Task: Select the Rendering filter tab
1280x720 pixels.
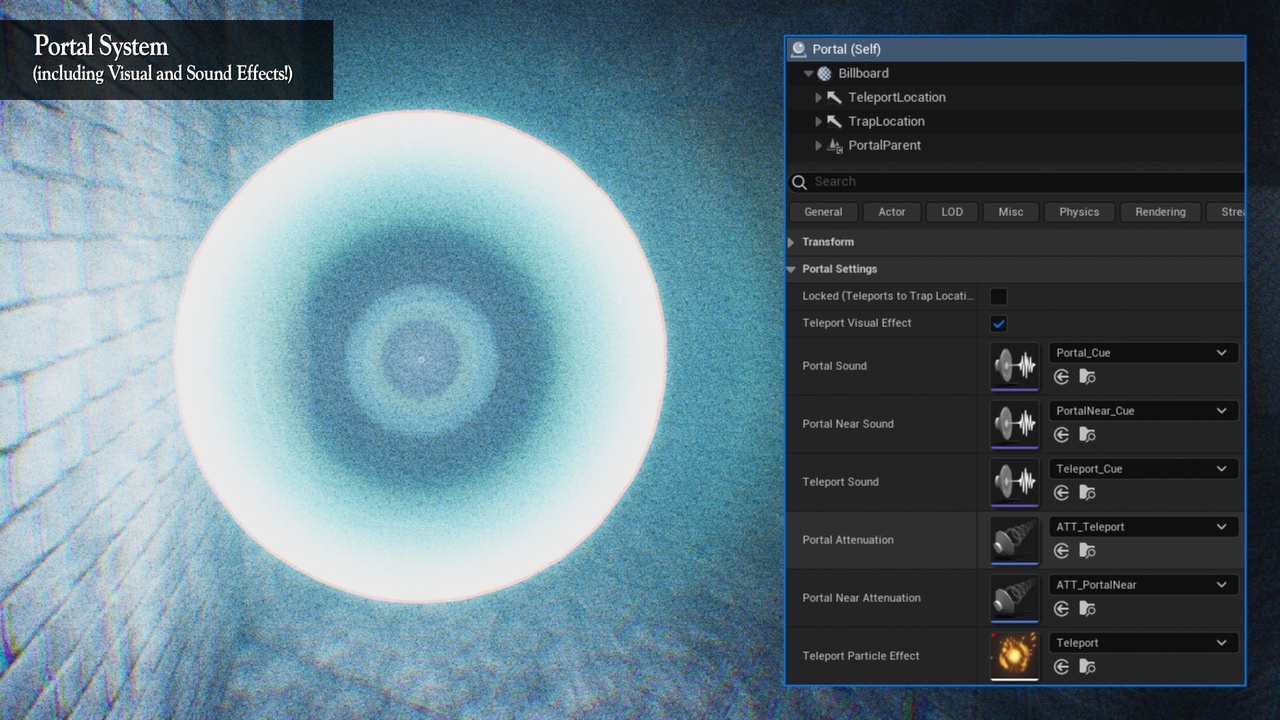Action: (1160, 212)
